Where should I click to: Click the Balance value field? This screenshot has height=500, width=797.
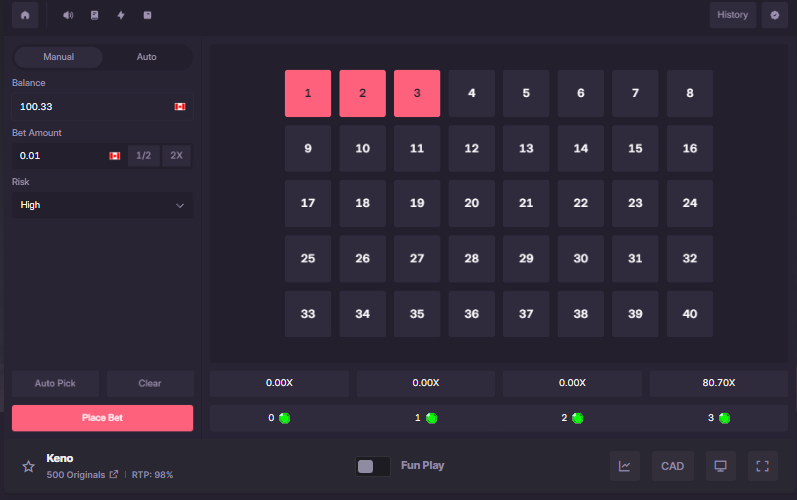[102, 107]
